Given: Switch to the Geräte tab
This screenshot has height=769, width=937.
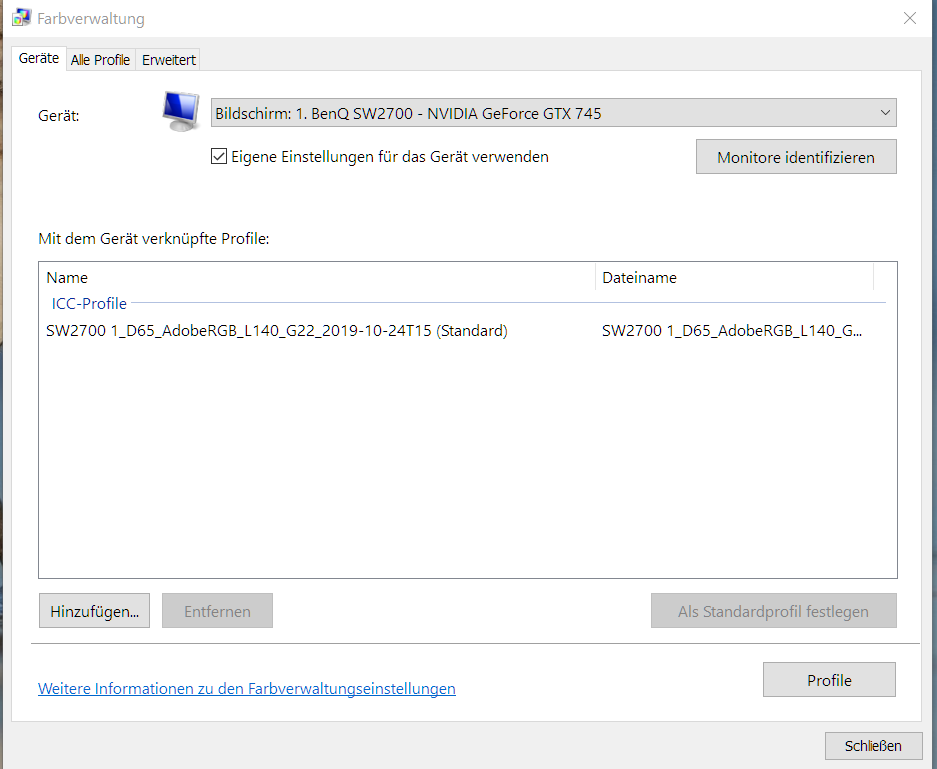Looking at the screenshot, I should [x=39, y=59].
